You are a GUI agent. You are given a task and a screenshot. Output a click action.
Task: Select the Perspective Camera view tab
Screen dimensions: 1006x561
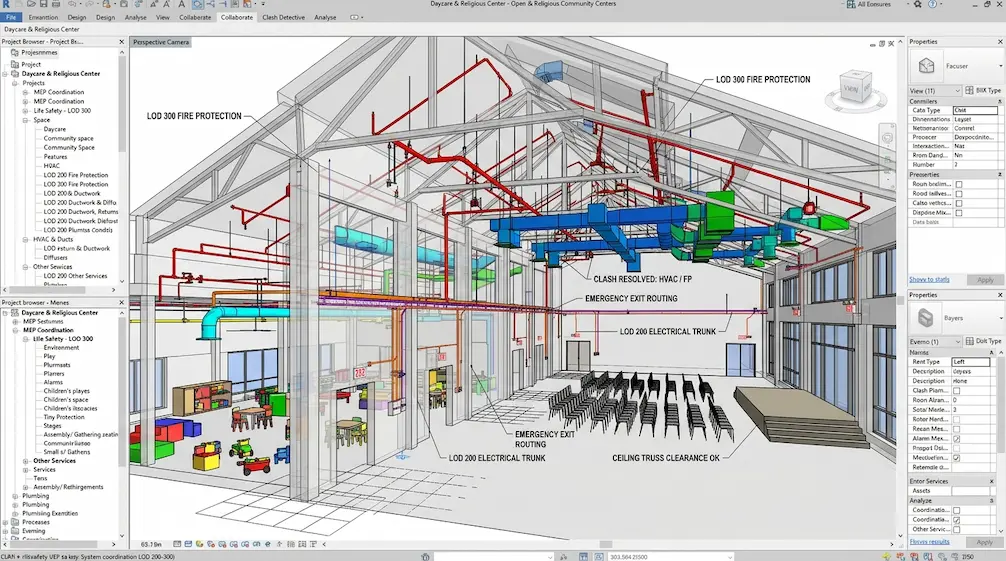point(161,42)
